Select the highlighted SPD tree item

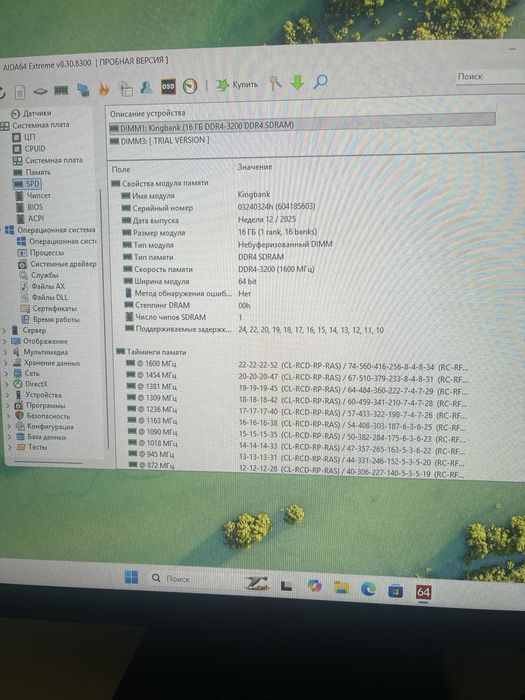[x=27, y=183]
